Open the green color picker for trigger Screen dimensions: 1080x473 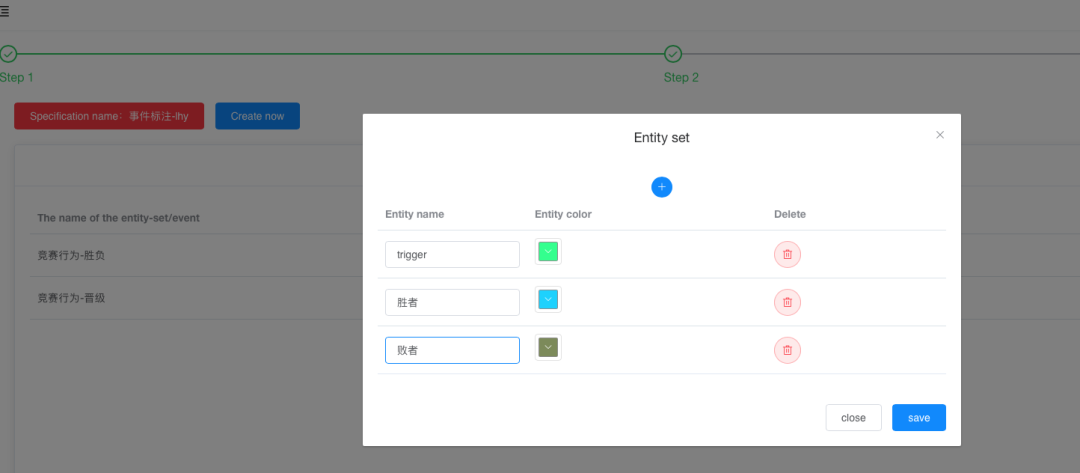click(x=548, y=251)
